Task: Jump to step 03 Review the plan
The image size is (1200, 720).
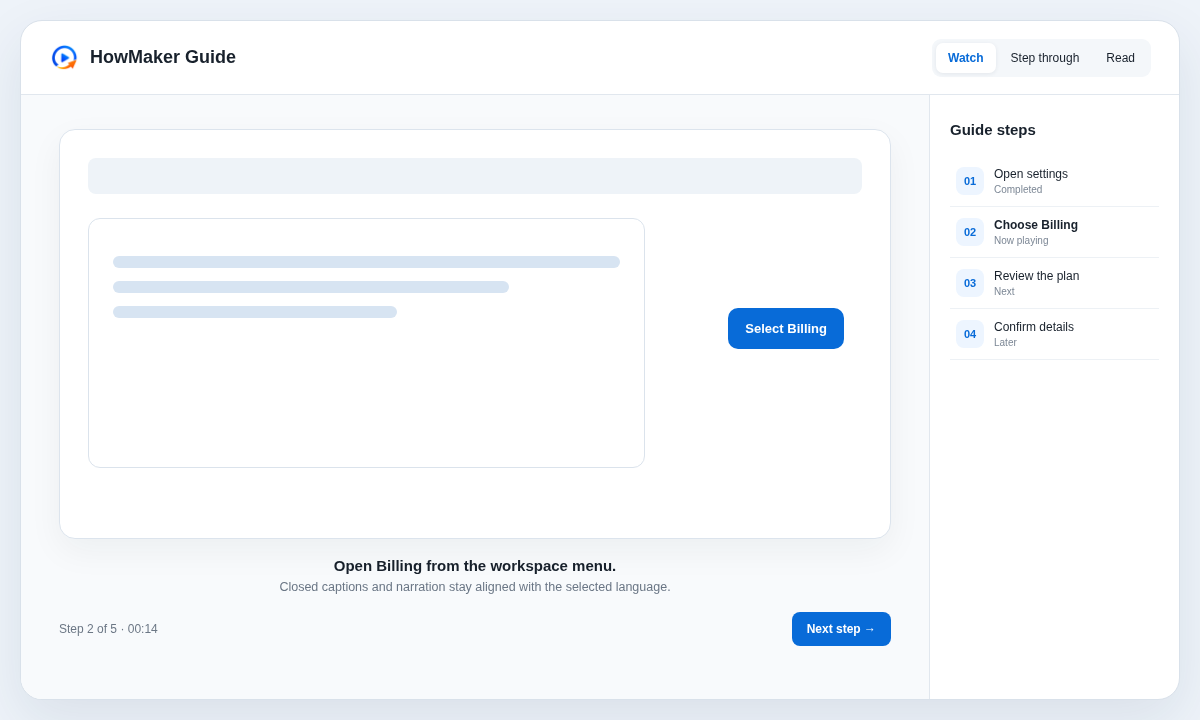Action: [x=1055, y=283]
